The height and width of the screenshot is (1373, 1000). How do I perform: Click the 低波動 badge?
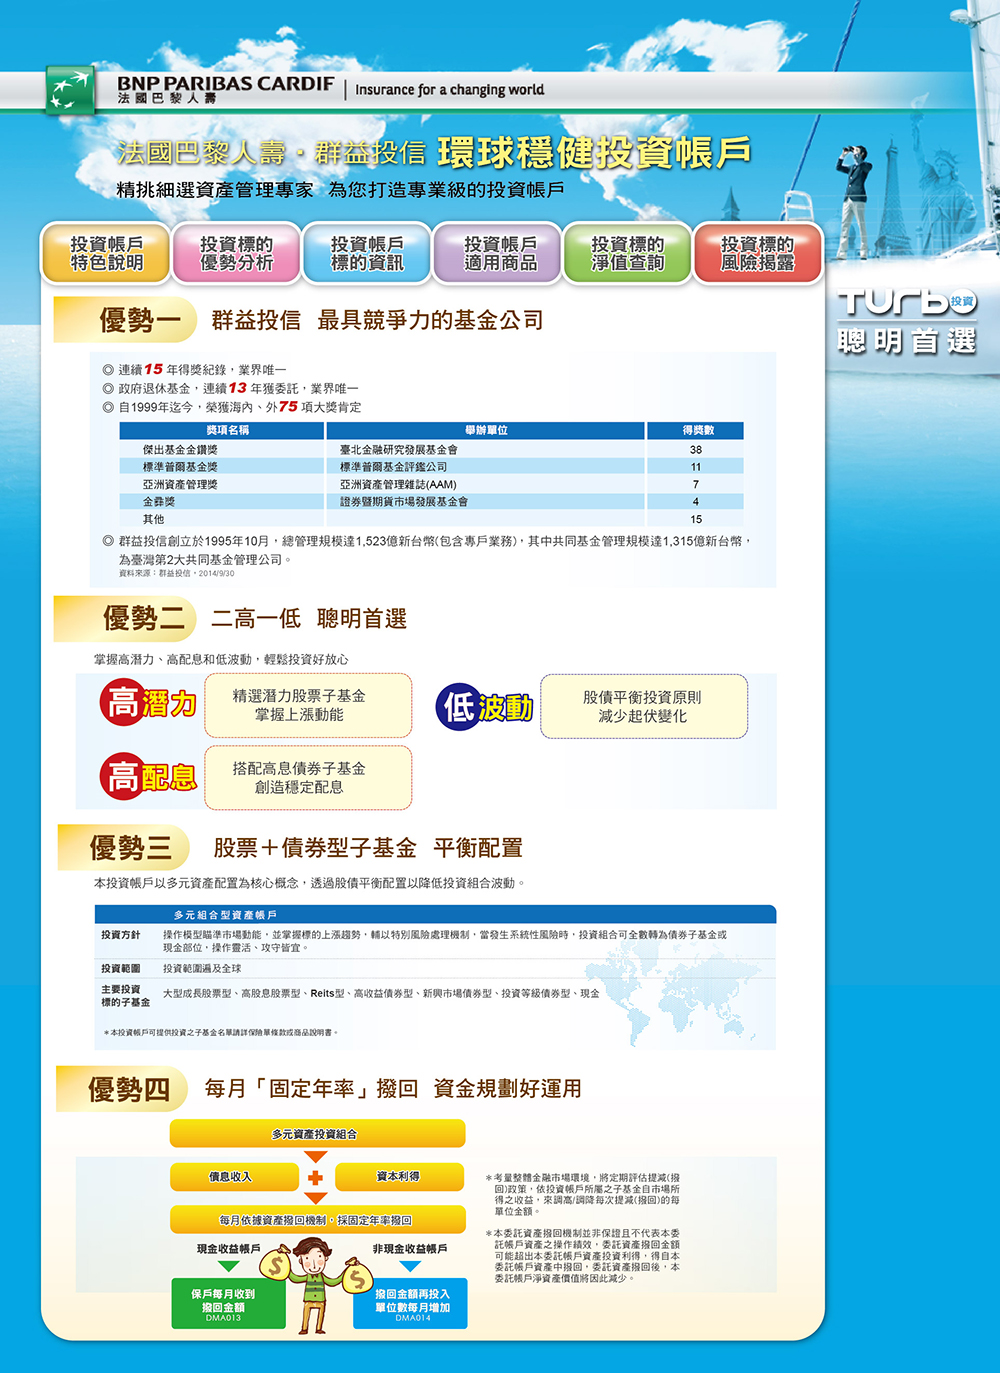(485, 707)
